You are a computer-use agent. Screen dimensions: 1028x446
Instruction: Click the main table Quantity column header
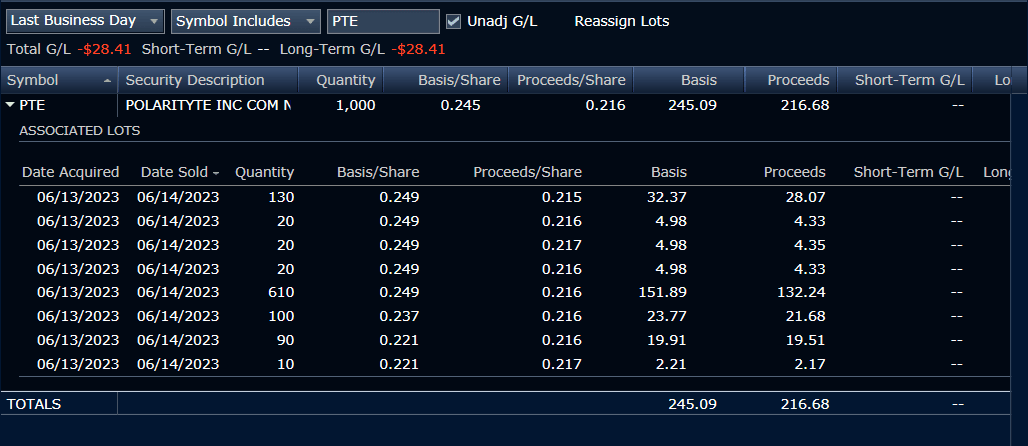[345, 80]
